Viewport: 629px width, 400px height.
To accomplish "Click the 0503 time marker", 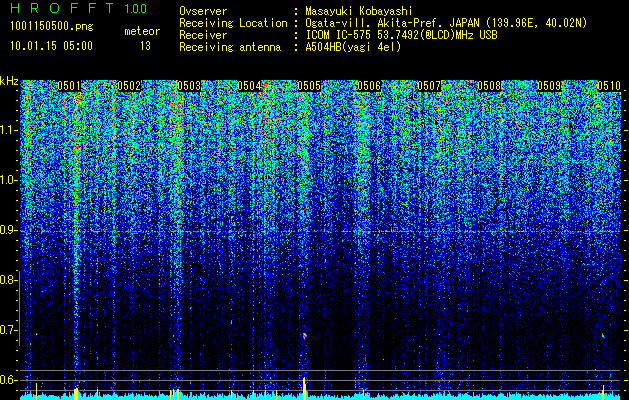I will [x=189, y=86].
